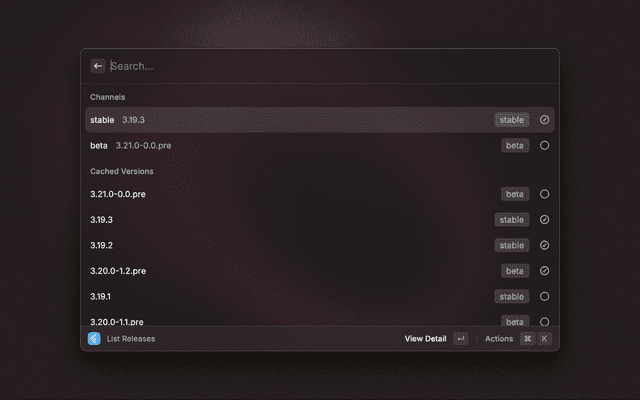Select cached version 3.19.2 row
This screenshot has width=640, height=400.
[320, 245]
